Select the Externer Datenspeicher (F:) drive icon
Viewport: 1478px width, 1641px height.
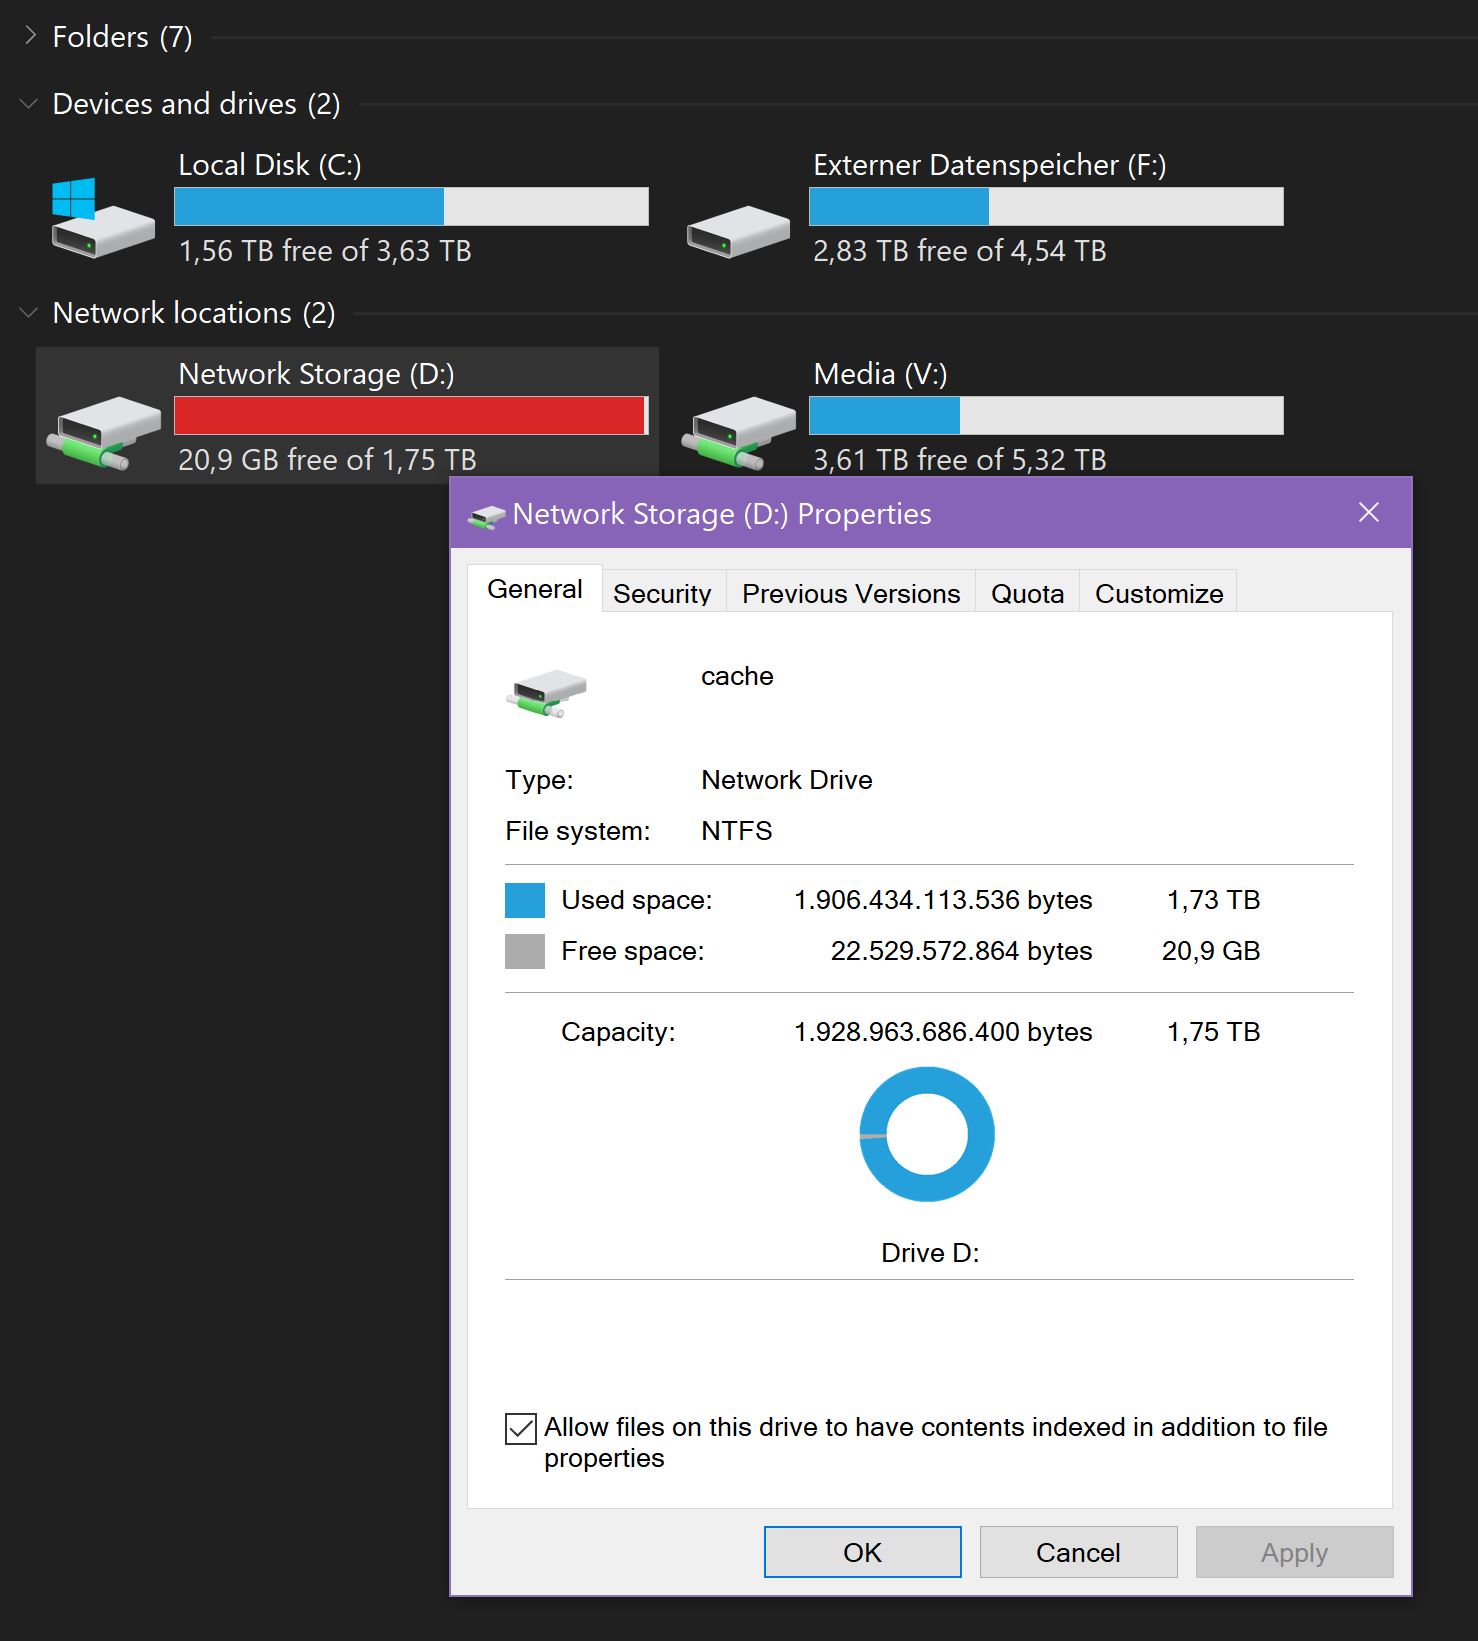click(738, 231)
